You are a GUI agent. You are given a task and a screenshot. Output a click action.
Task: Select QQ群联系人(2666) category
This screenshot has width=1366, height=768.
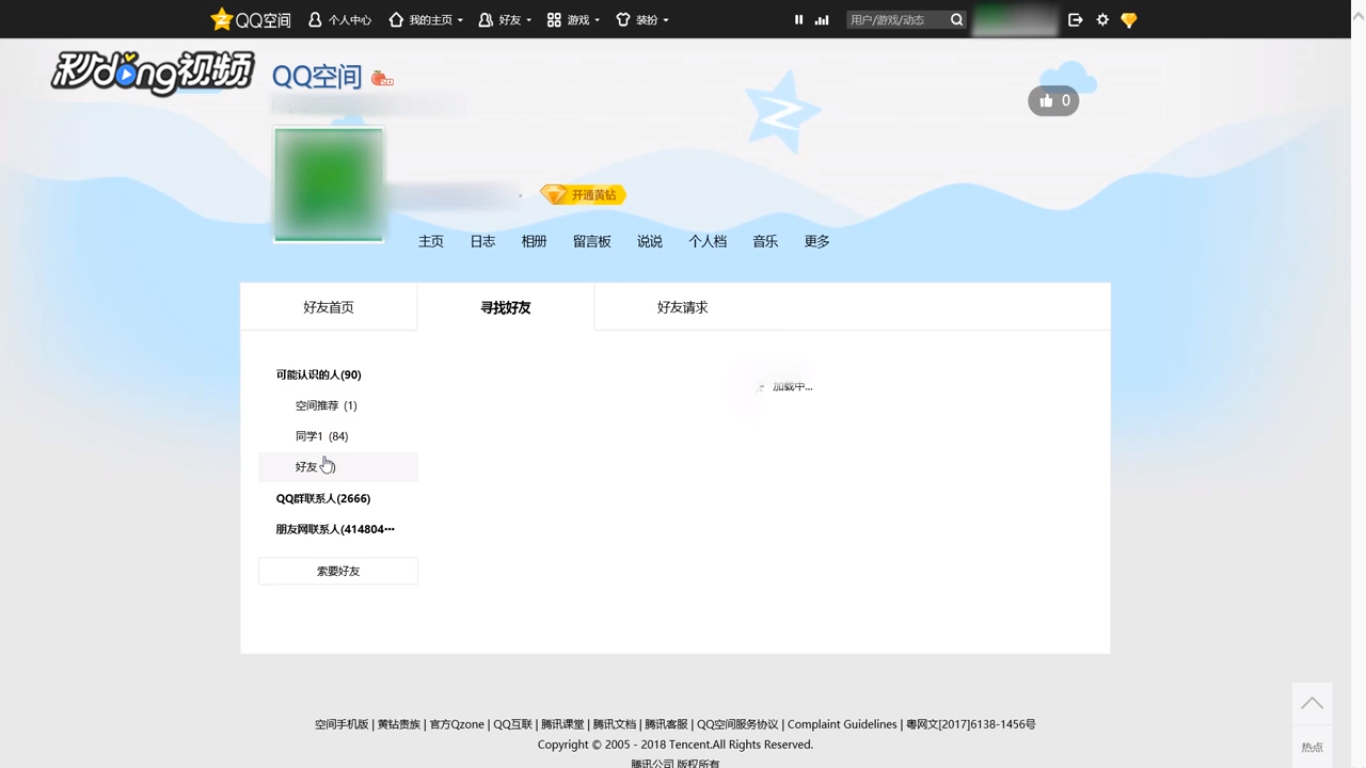323,498
